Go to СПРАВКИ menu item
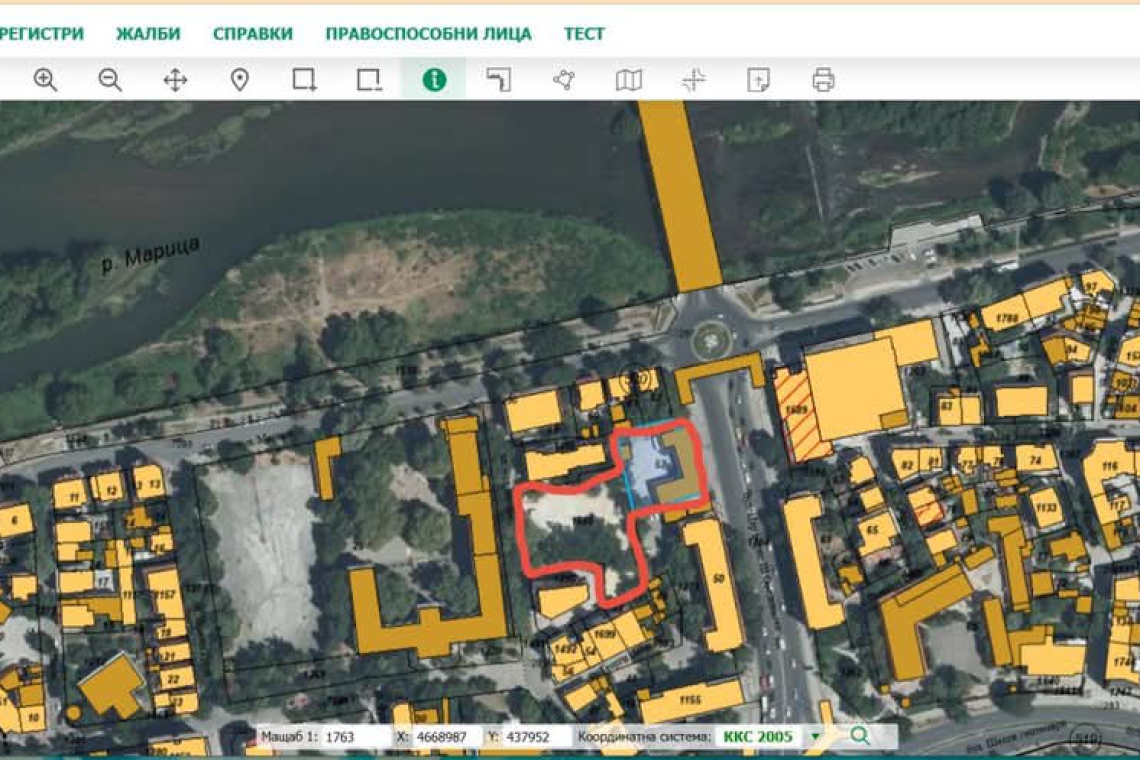Image resolution: width=1140 pixels, height=760 pixels. tap(253, 33)
